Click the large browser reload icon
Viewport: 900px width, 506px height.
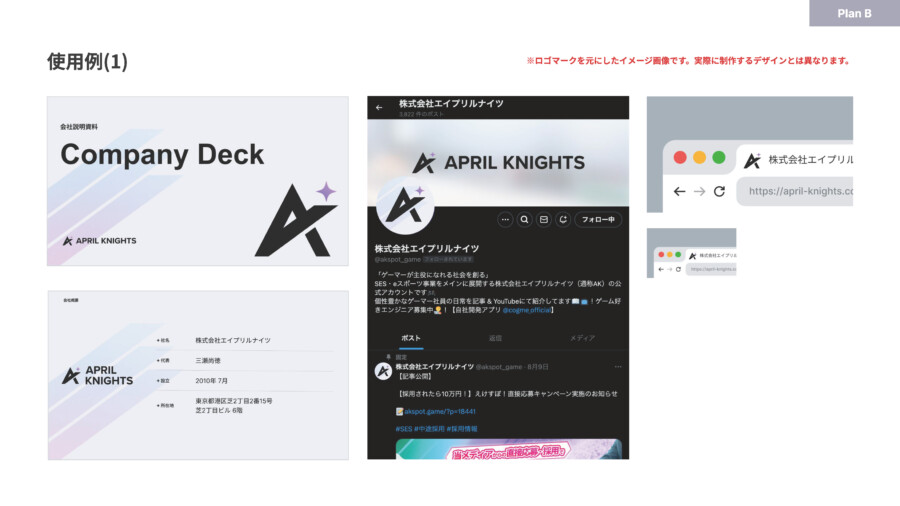(721, 191)
